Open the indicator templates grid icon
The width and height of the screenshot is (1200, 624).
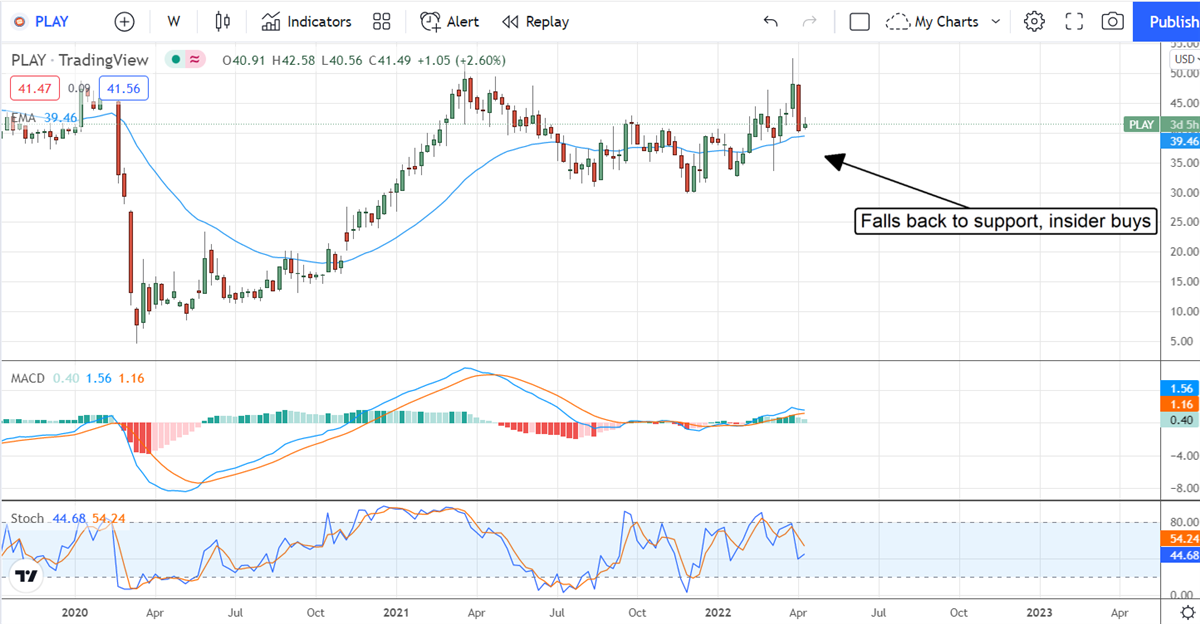[381, 21]
